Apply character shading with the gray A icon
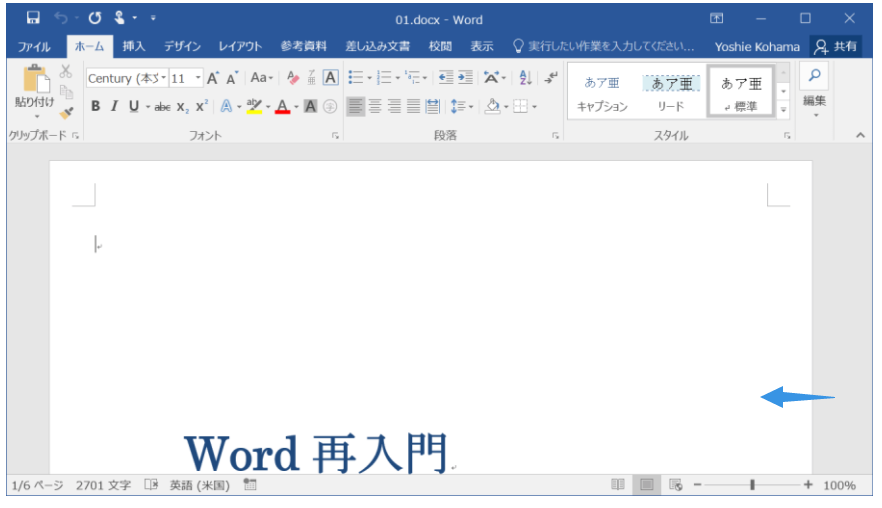This screenshot has width=882, height=508. [x=310, y=106]
